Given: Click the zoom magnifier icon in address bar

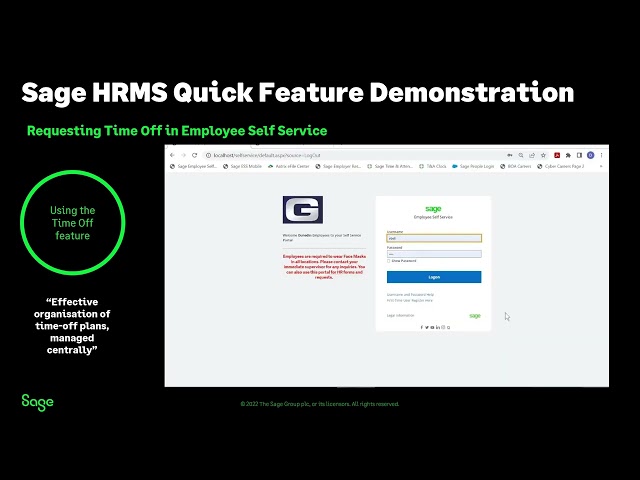Looking at the screenshot, I should (521, 156).
